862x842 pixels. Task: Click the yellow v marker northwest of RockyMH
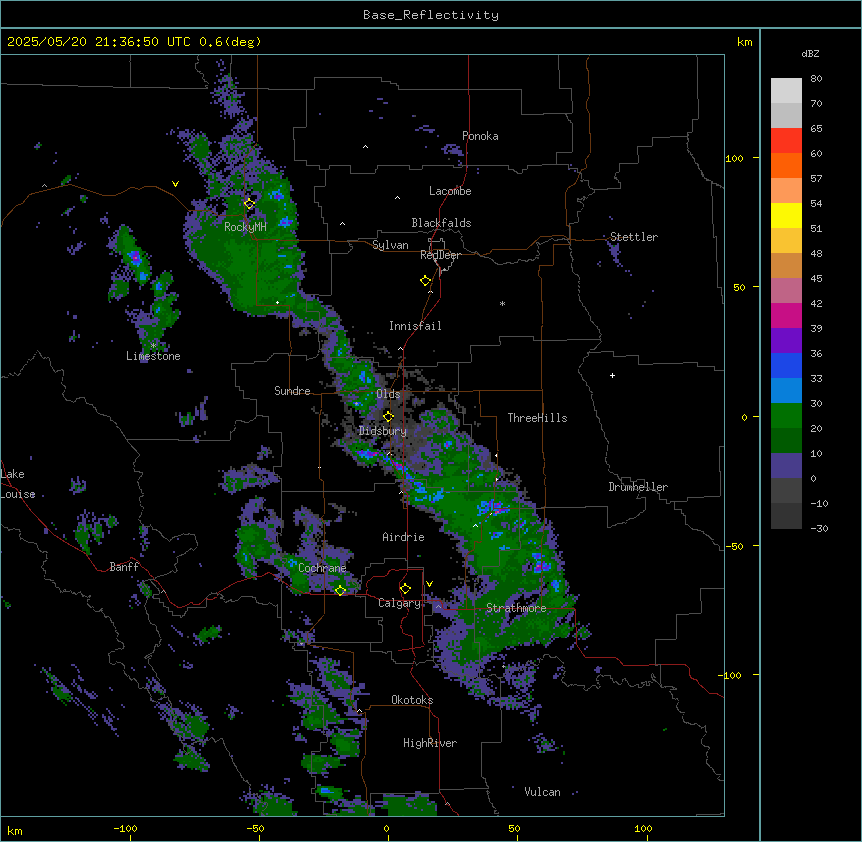tap(175, 184)
